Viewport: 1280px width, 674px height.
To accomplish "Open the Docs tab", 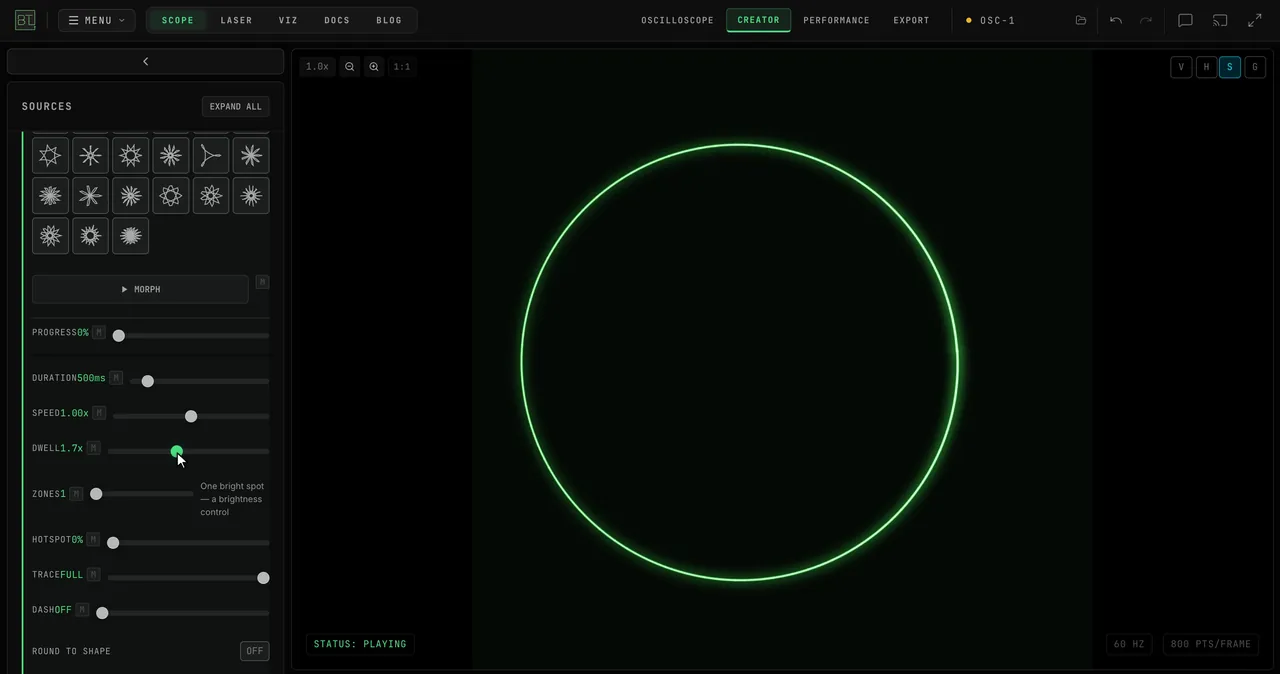I will pos(337,20).
